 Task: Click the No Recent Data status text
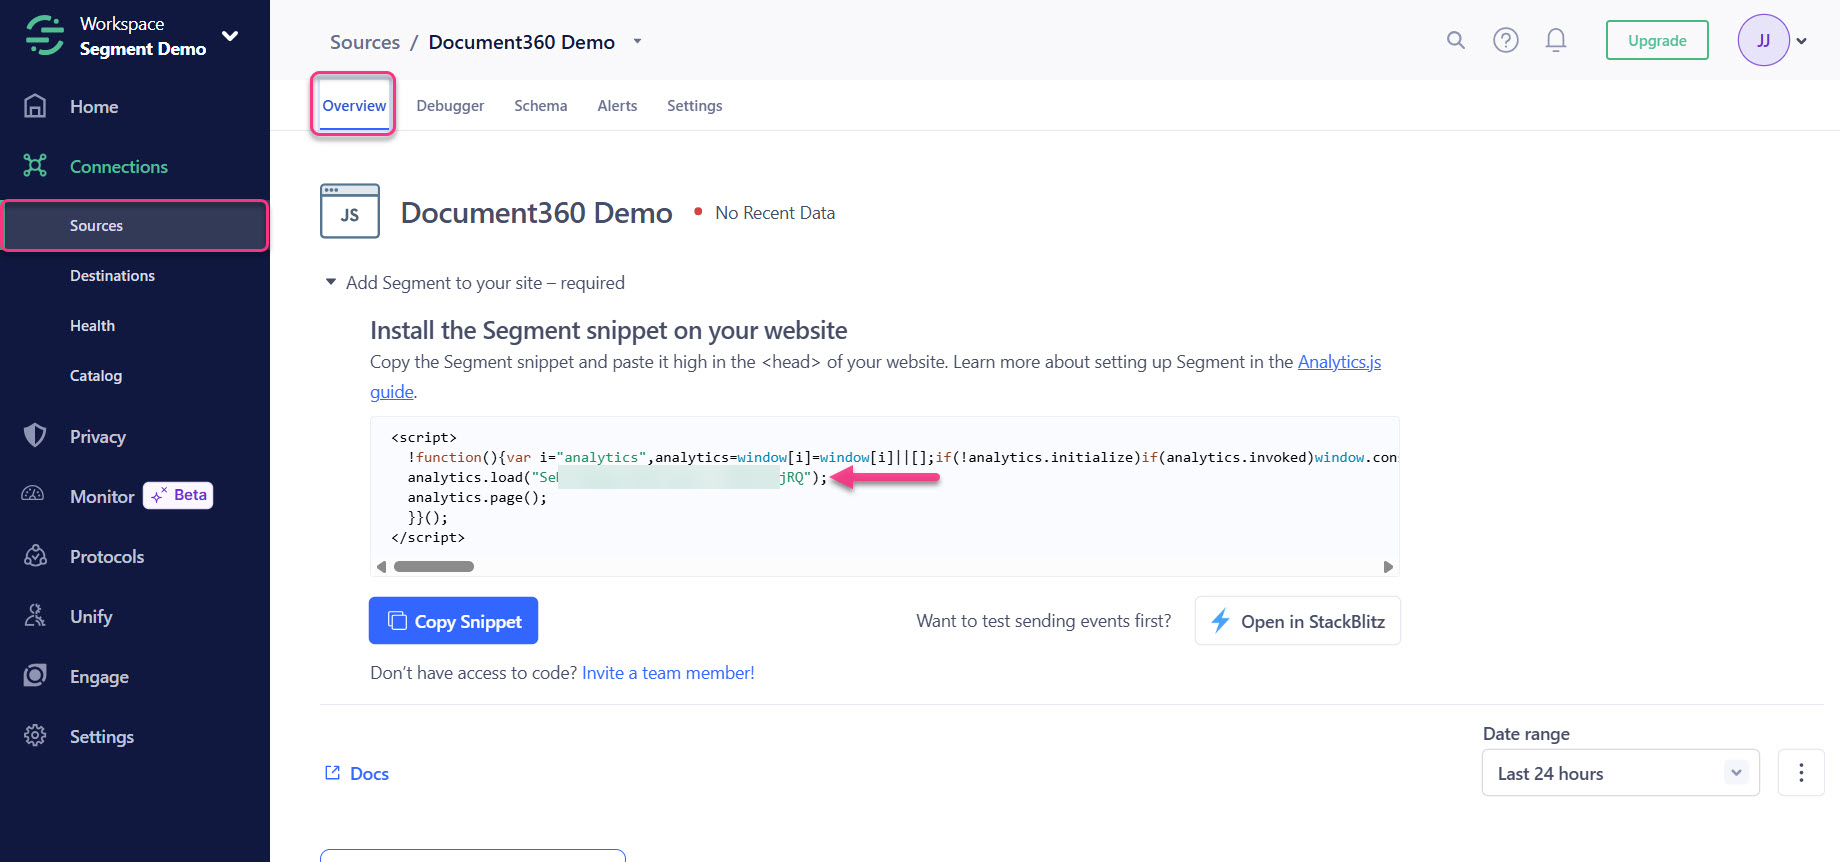coord(775,213)
